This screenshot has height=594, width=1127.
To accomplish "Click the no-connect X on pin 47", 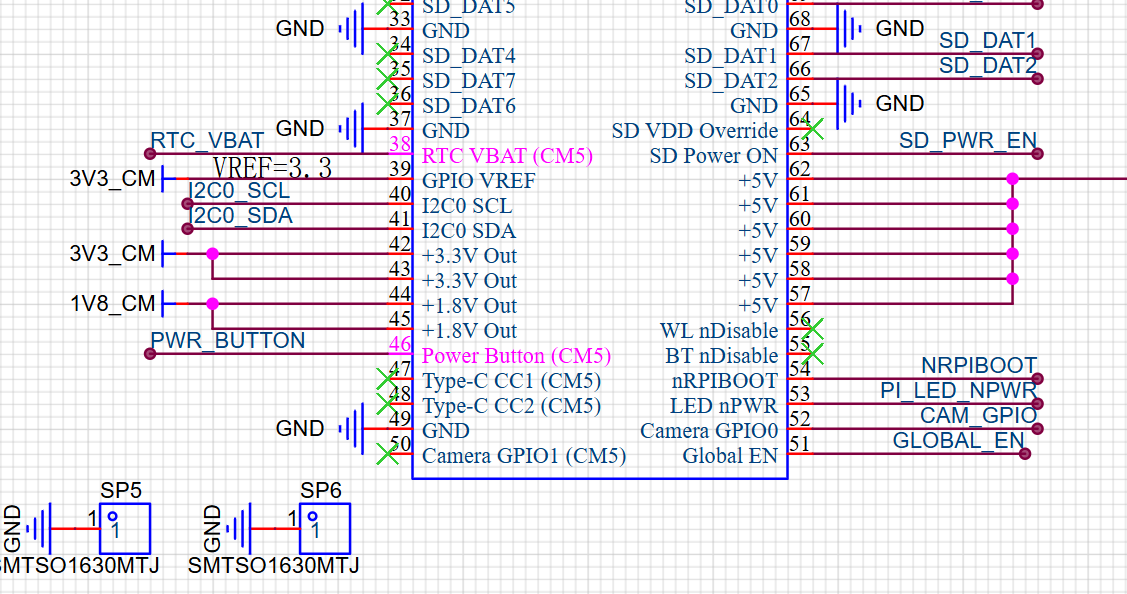I will (387, 379).
